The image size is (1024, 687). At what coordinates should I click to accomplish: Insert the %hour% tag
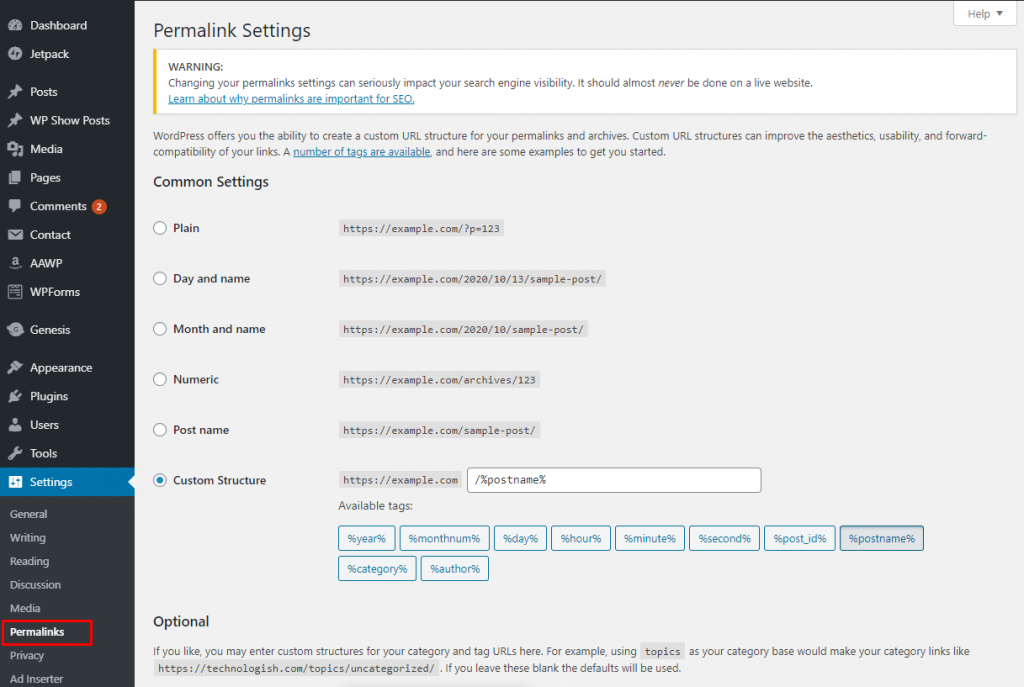click(x=581, y=539)
